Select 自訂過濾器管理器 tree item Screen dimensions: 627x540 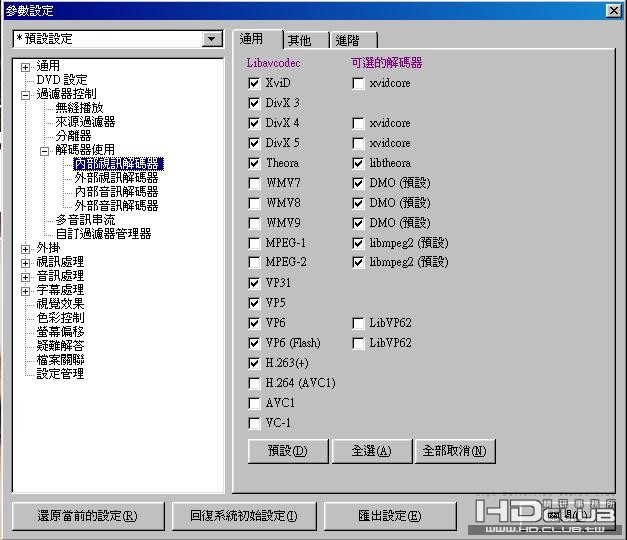coord(104,234)
